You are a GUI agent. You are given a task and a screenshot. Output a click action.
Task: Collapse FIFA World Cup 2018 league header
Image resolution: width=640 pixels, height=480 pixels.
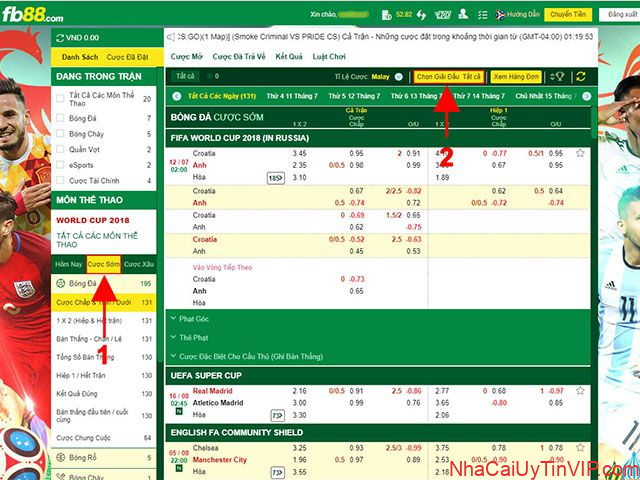(378, 138)
